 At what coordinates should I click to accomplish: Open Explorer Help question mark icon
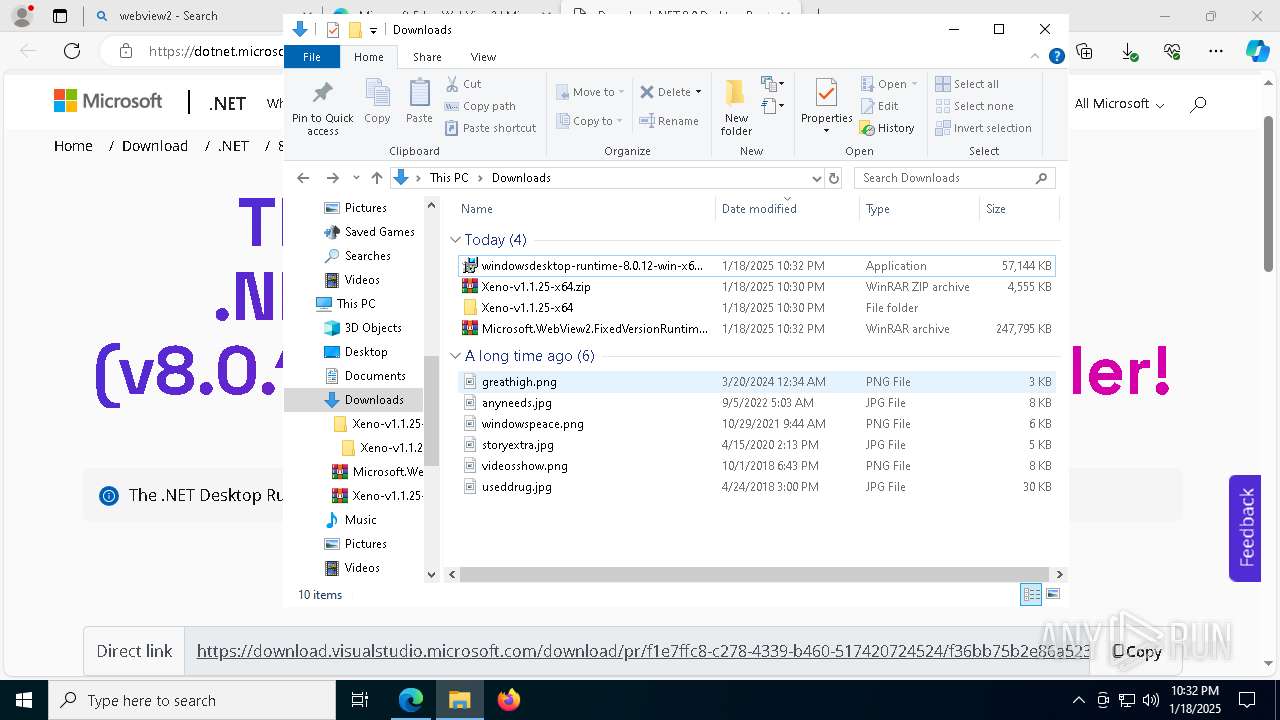[x=1056, y=57]
